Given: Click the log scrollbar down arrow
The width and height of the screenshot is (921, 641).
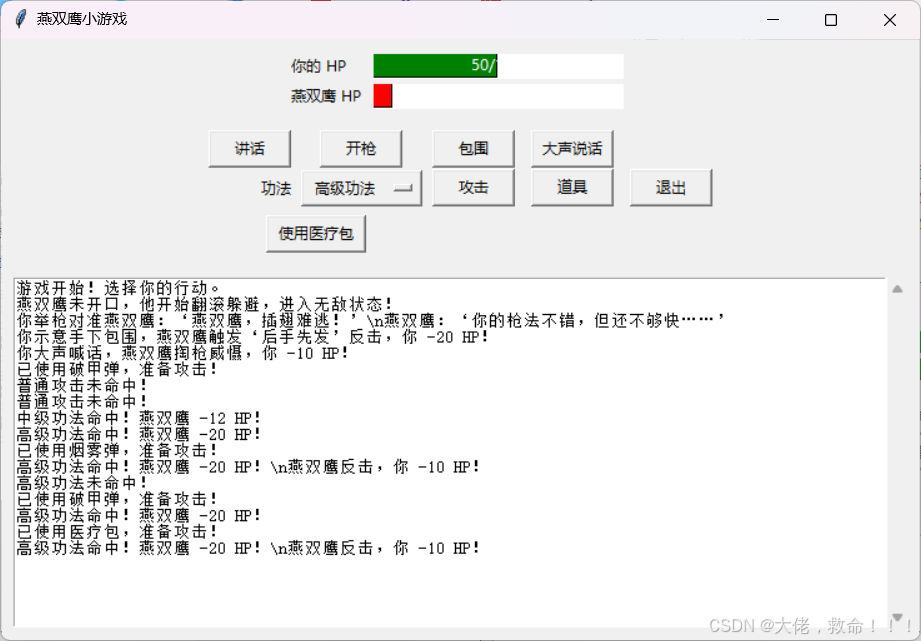Looking at the screenshot, I should tap(898, 617).
